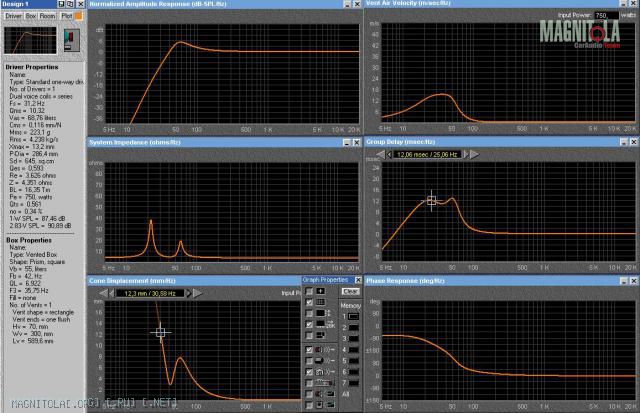The height and width of the screenshot is (413, 640).
Task: Select memory slot 1 swatch
Action: coord(353,316)
